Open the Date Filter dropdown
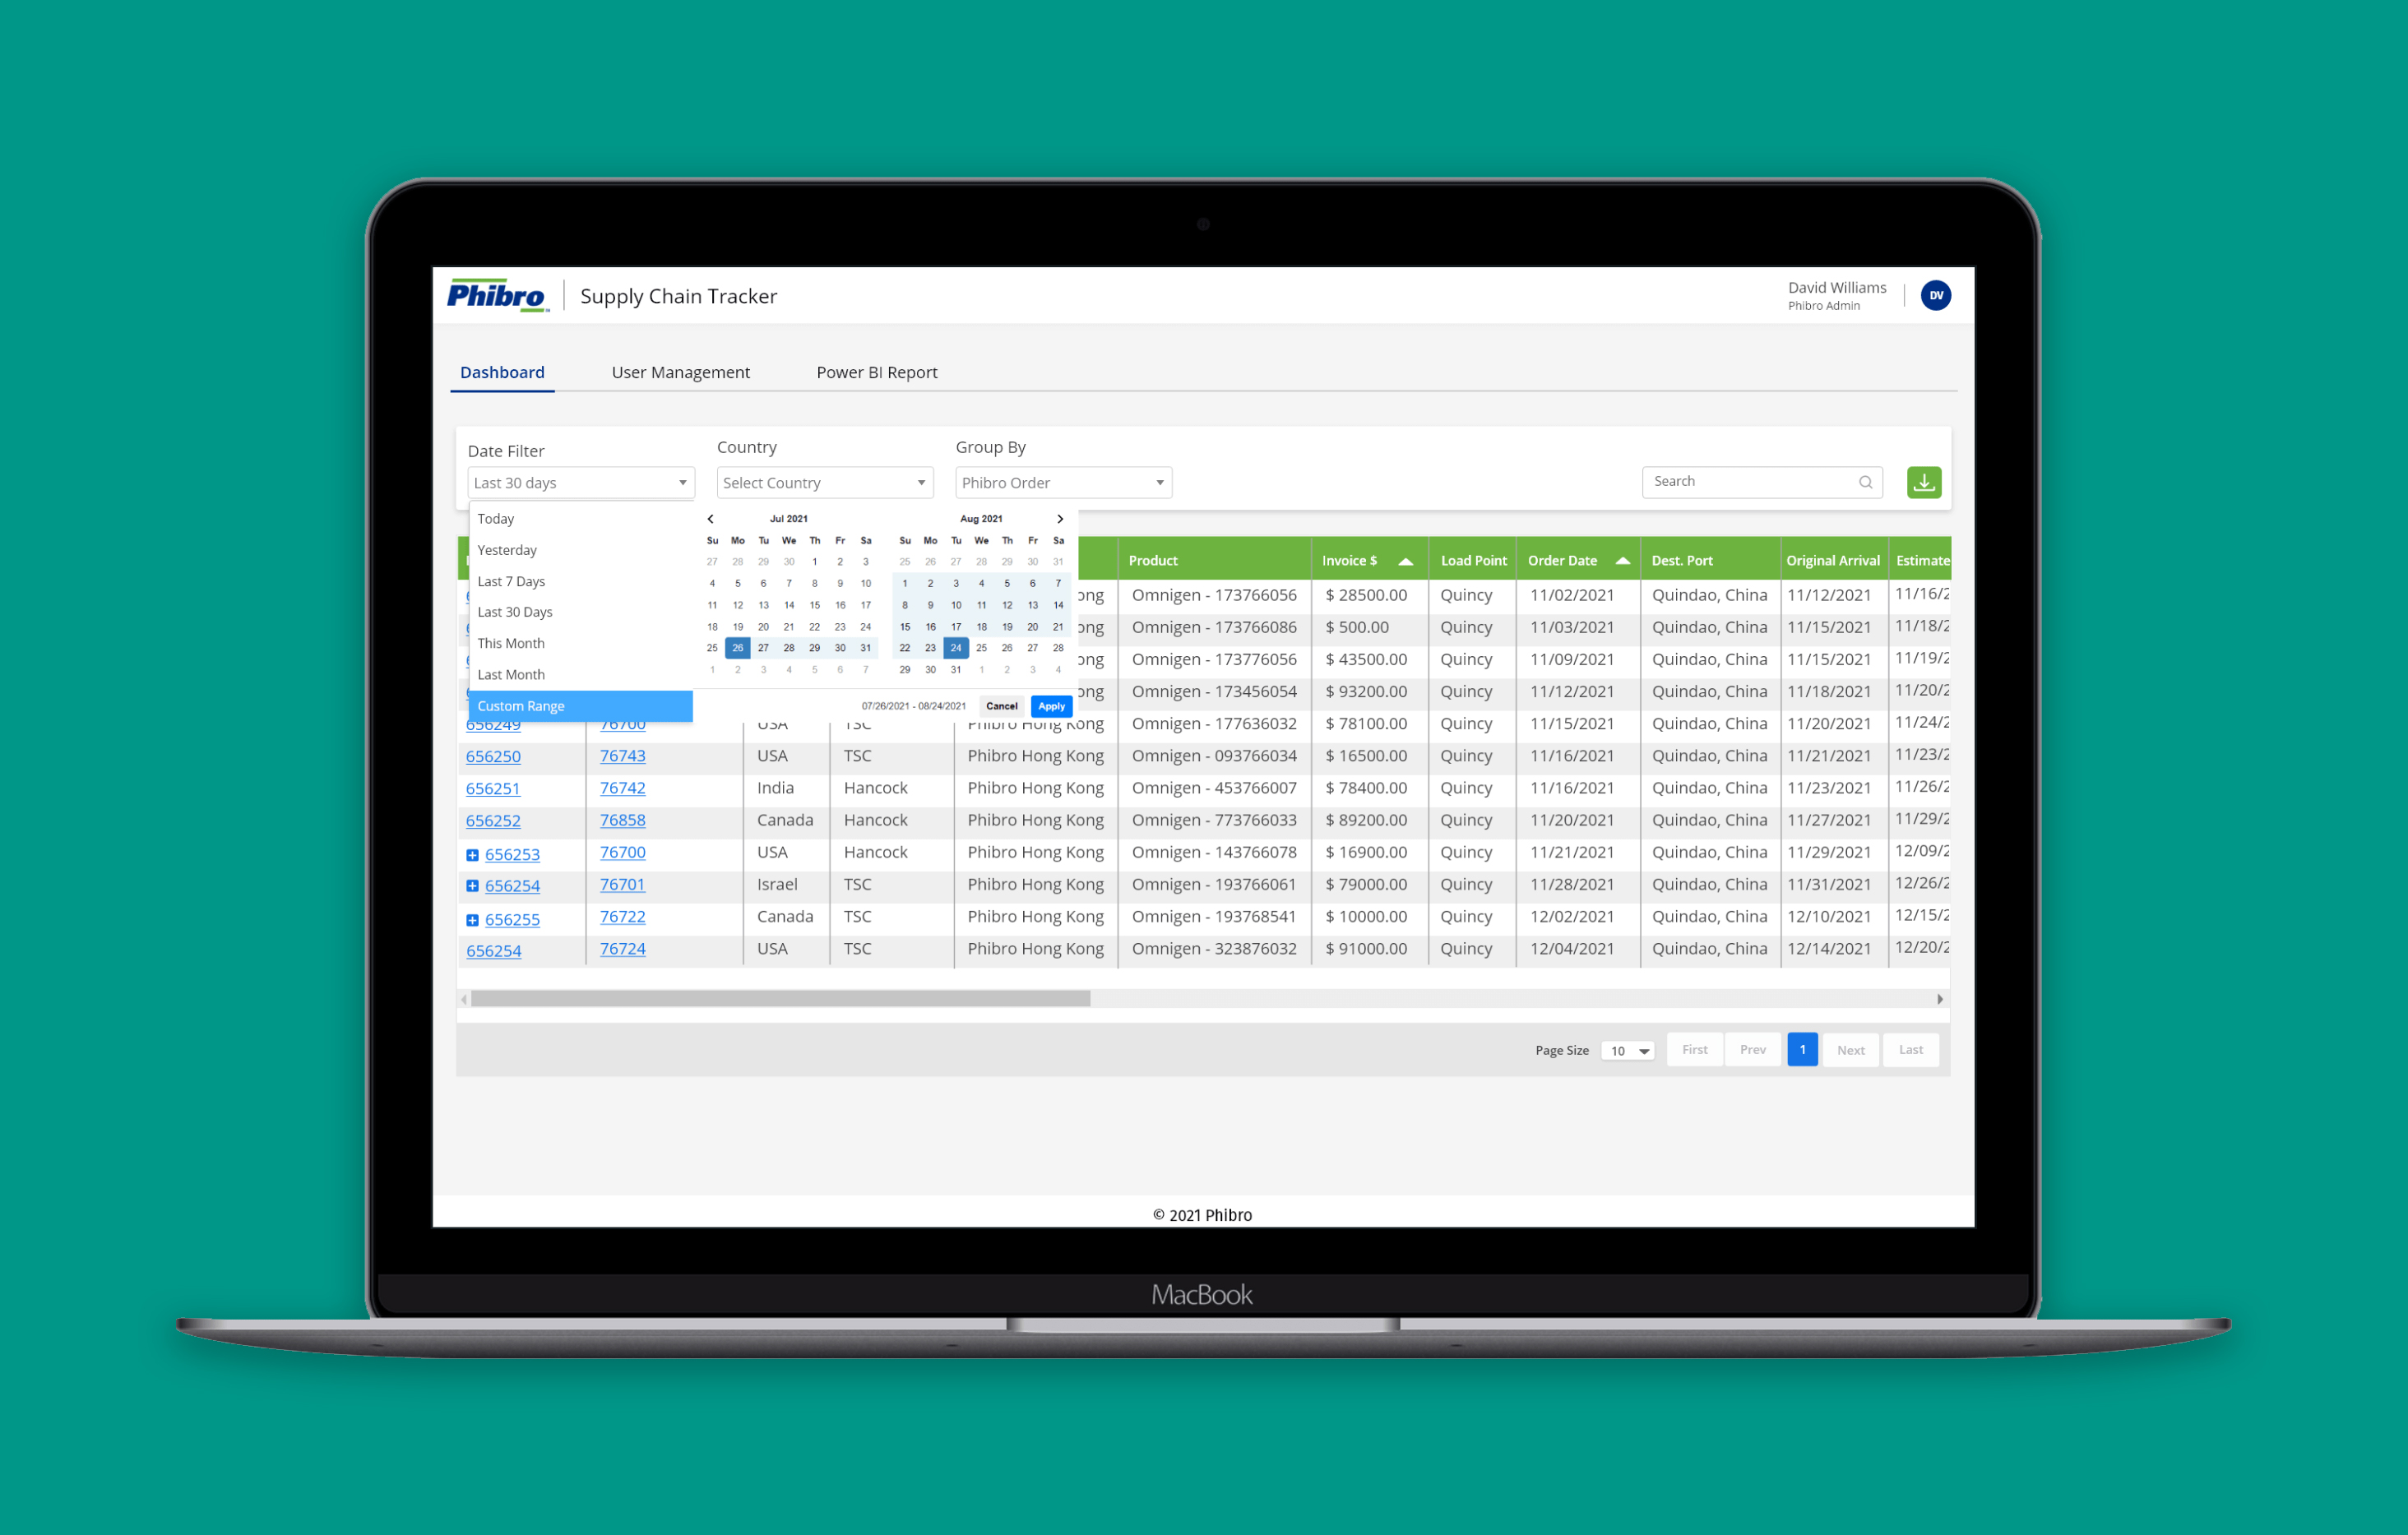The height and width of the screenshot is (1535, 2408). [x=580, y=483]
